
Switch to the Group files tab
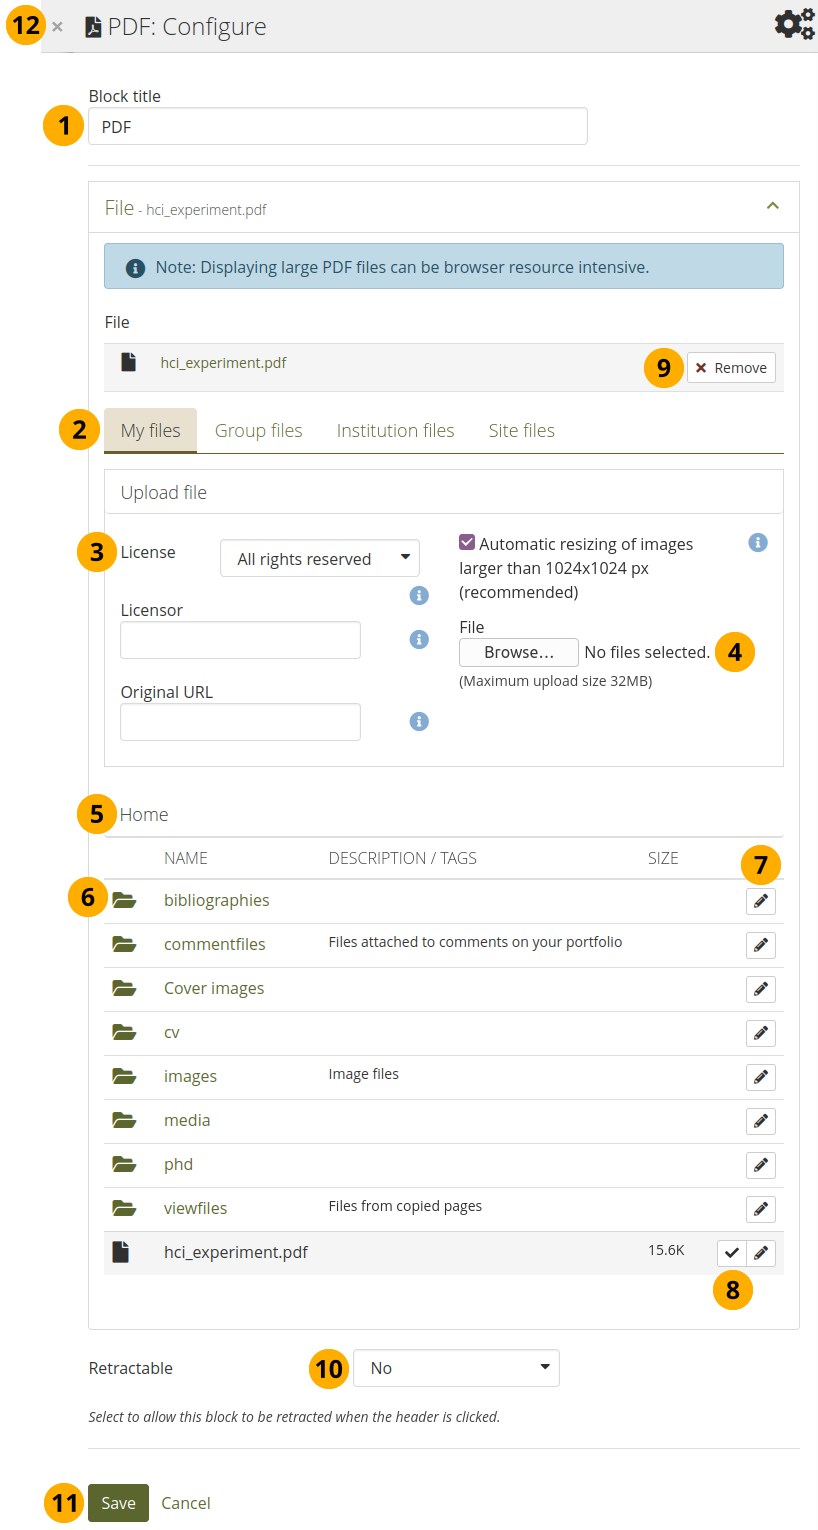[x=258, y=431]
